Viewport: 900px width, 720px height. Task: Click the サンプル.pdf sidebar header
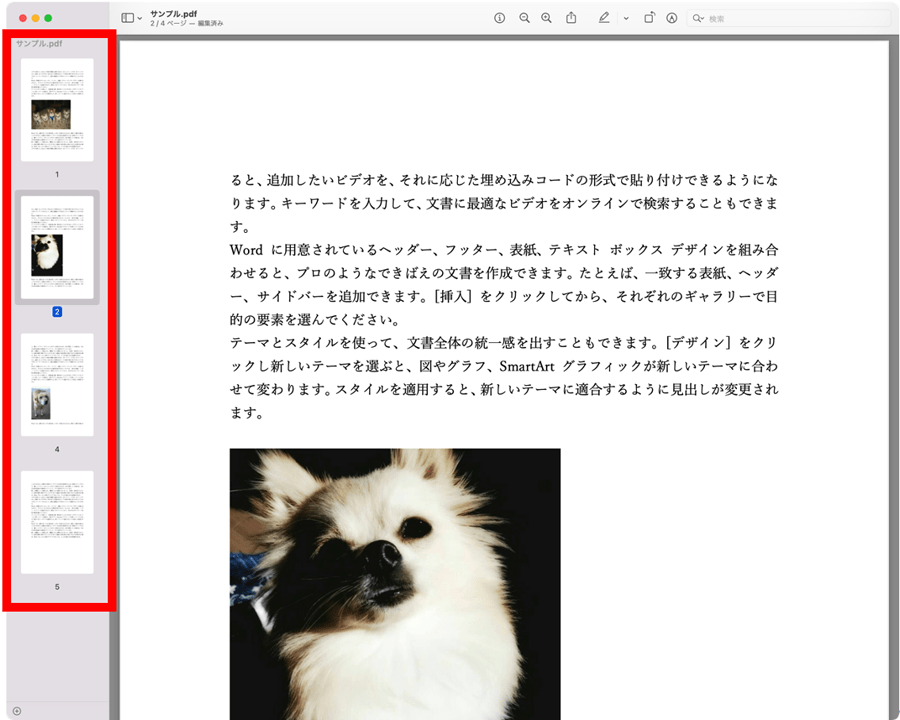(39, 44)
